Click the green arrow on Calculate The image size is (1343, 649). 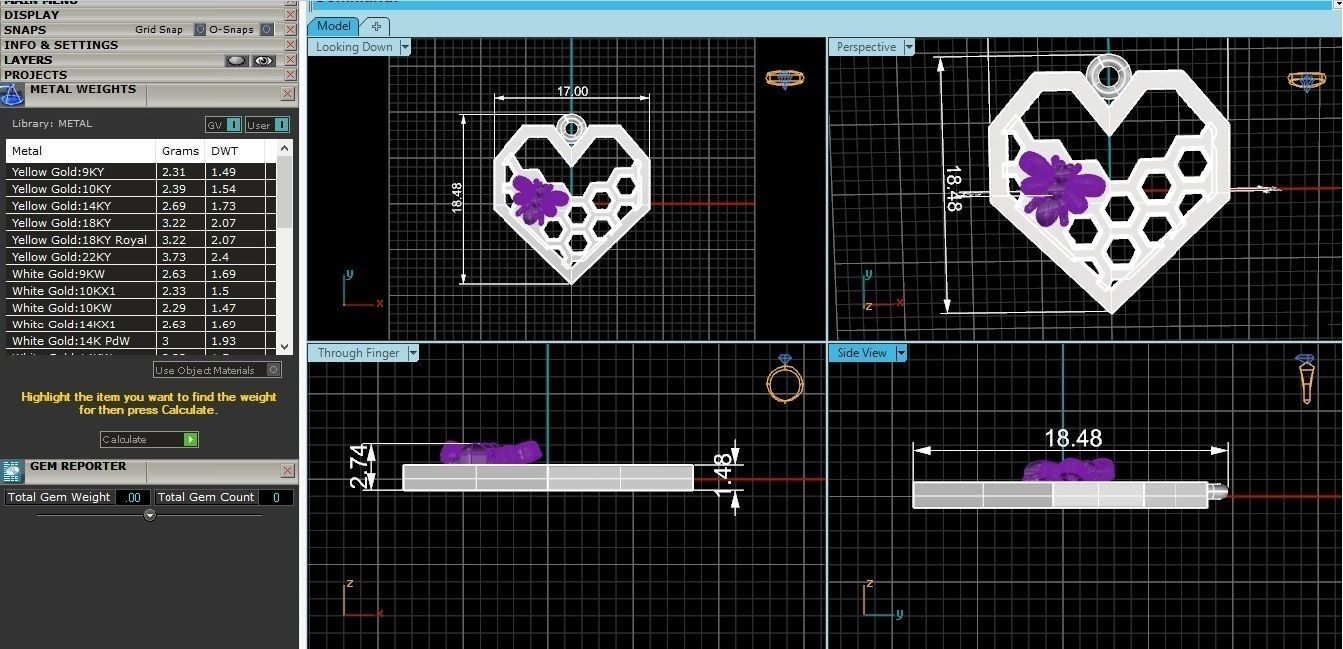tap(191, 440)
